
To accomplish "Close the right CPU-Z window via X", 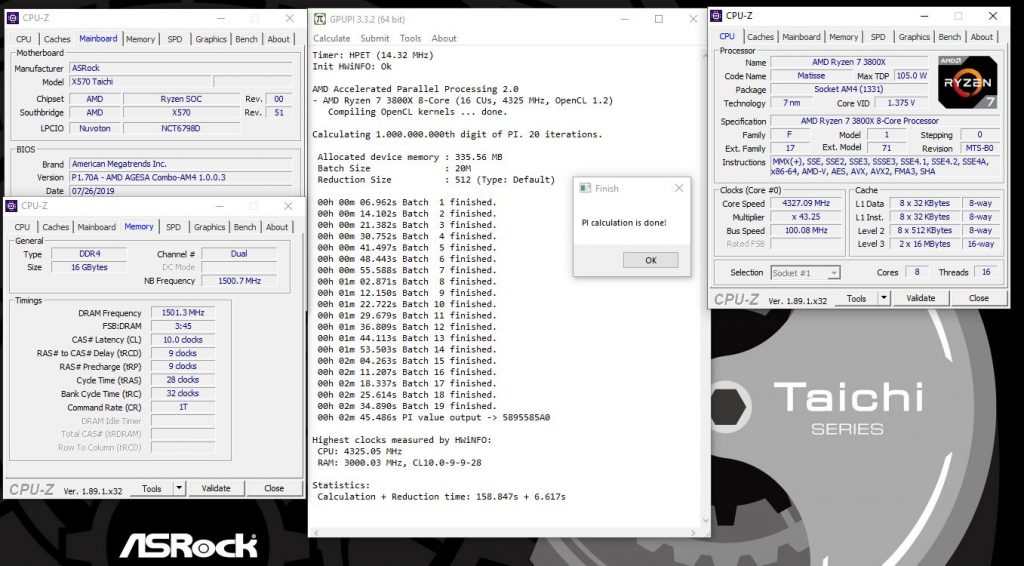I will pos(993,16).
